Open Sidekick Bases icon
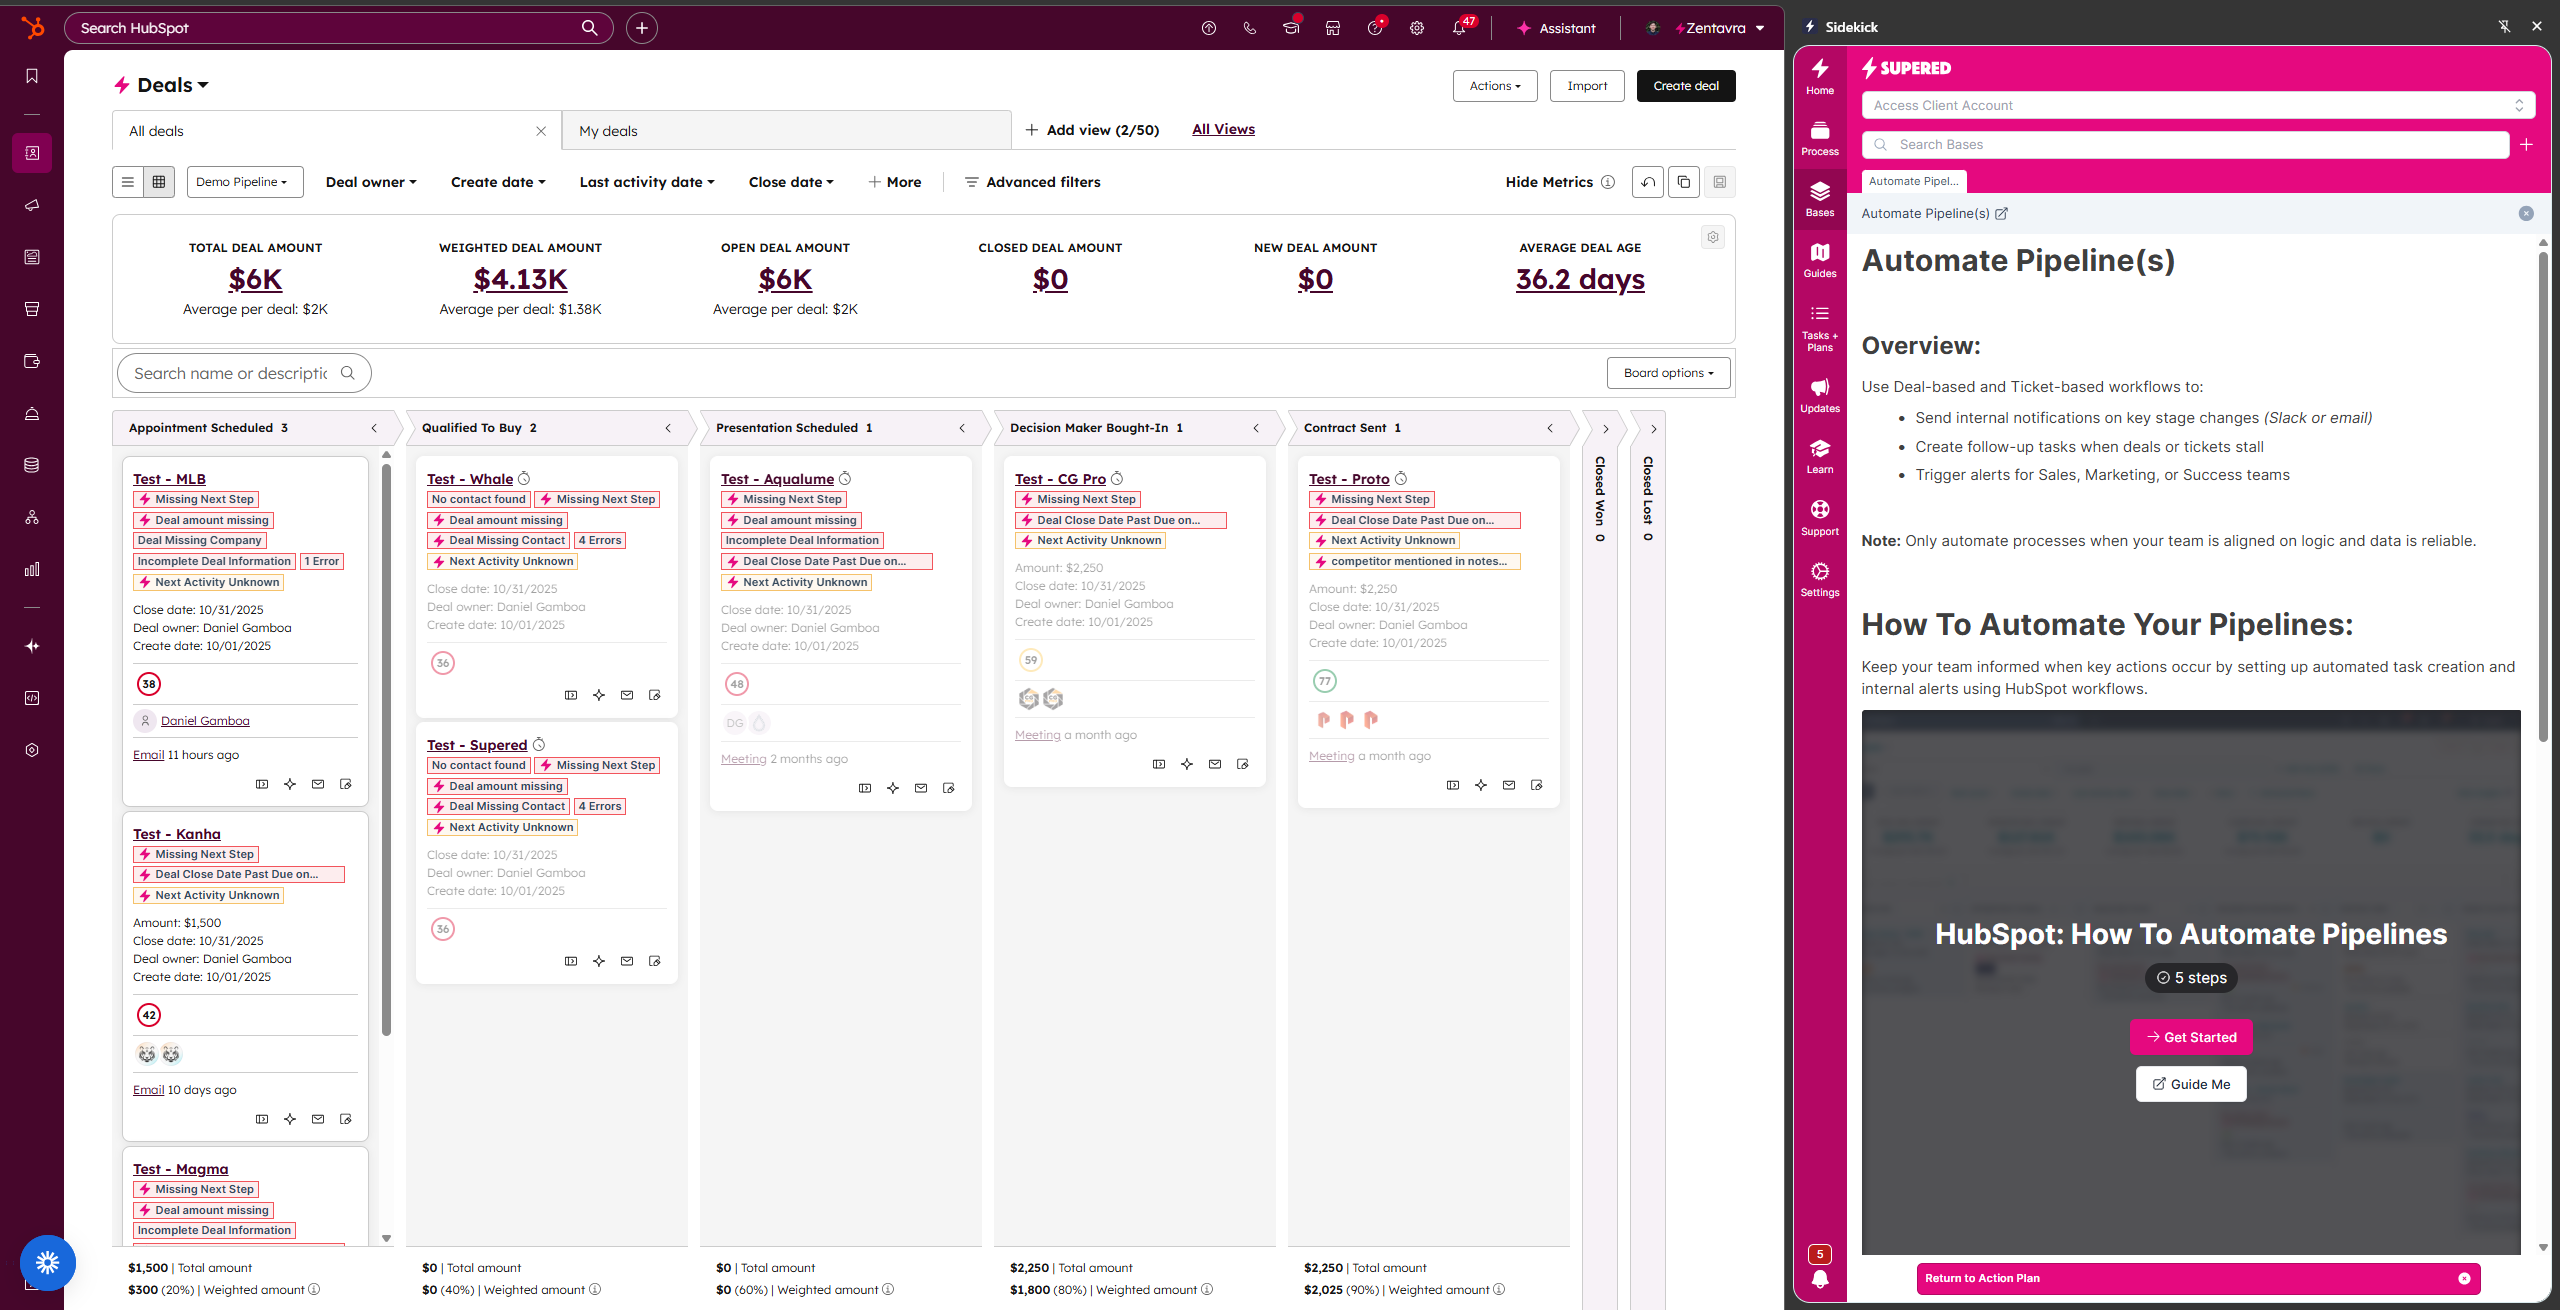Image resolution: width=2560 pixels, height=1310 pixels. click(1820, 199)
